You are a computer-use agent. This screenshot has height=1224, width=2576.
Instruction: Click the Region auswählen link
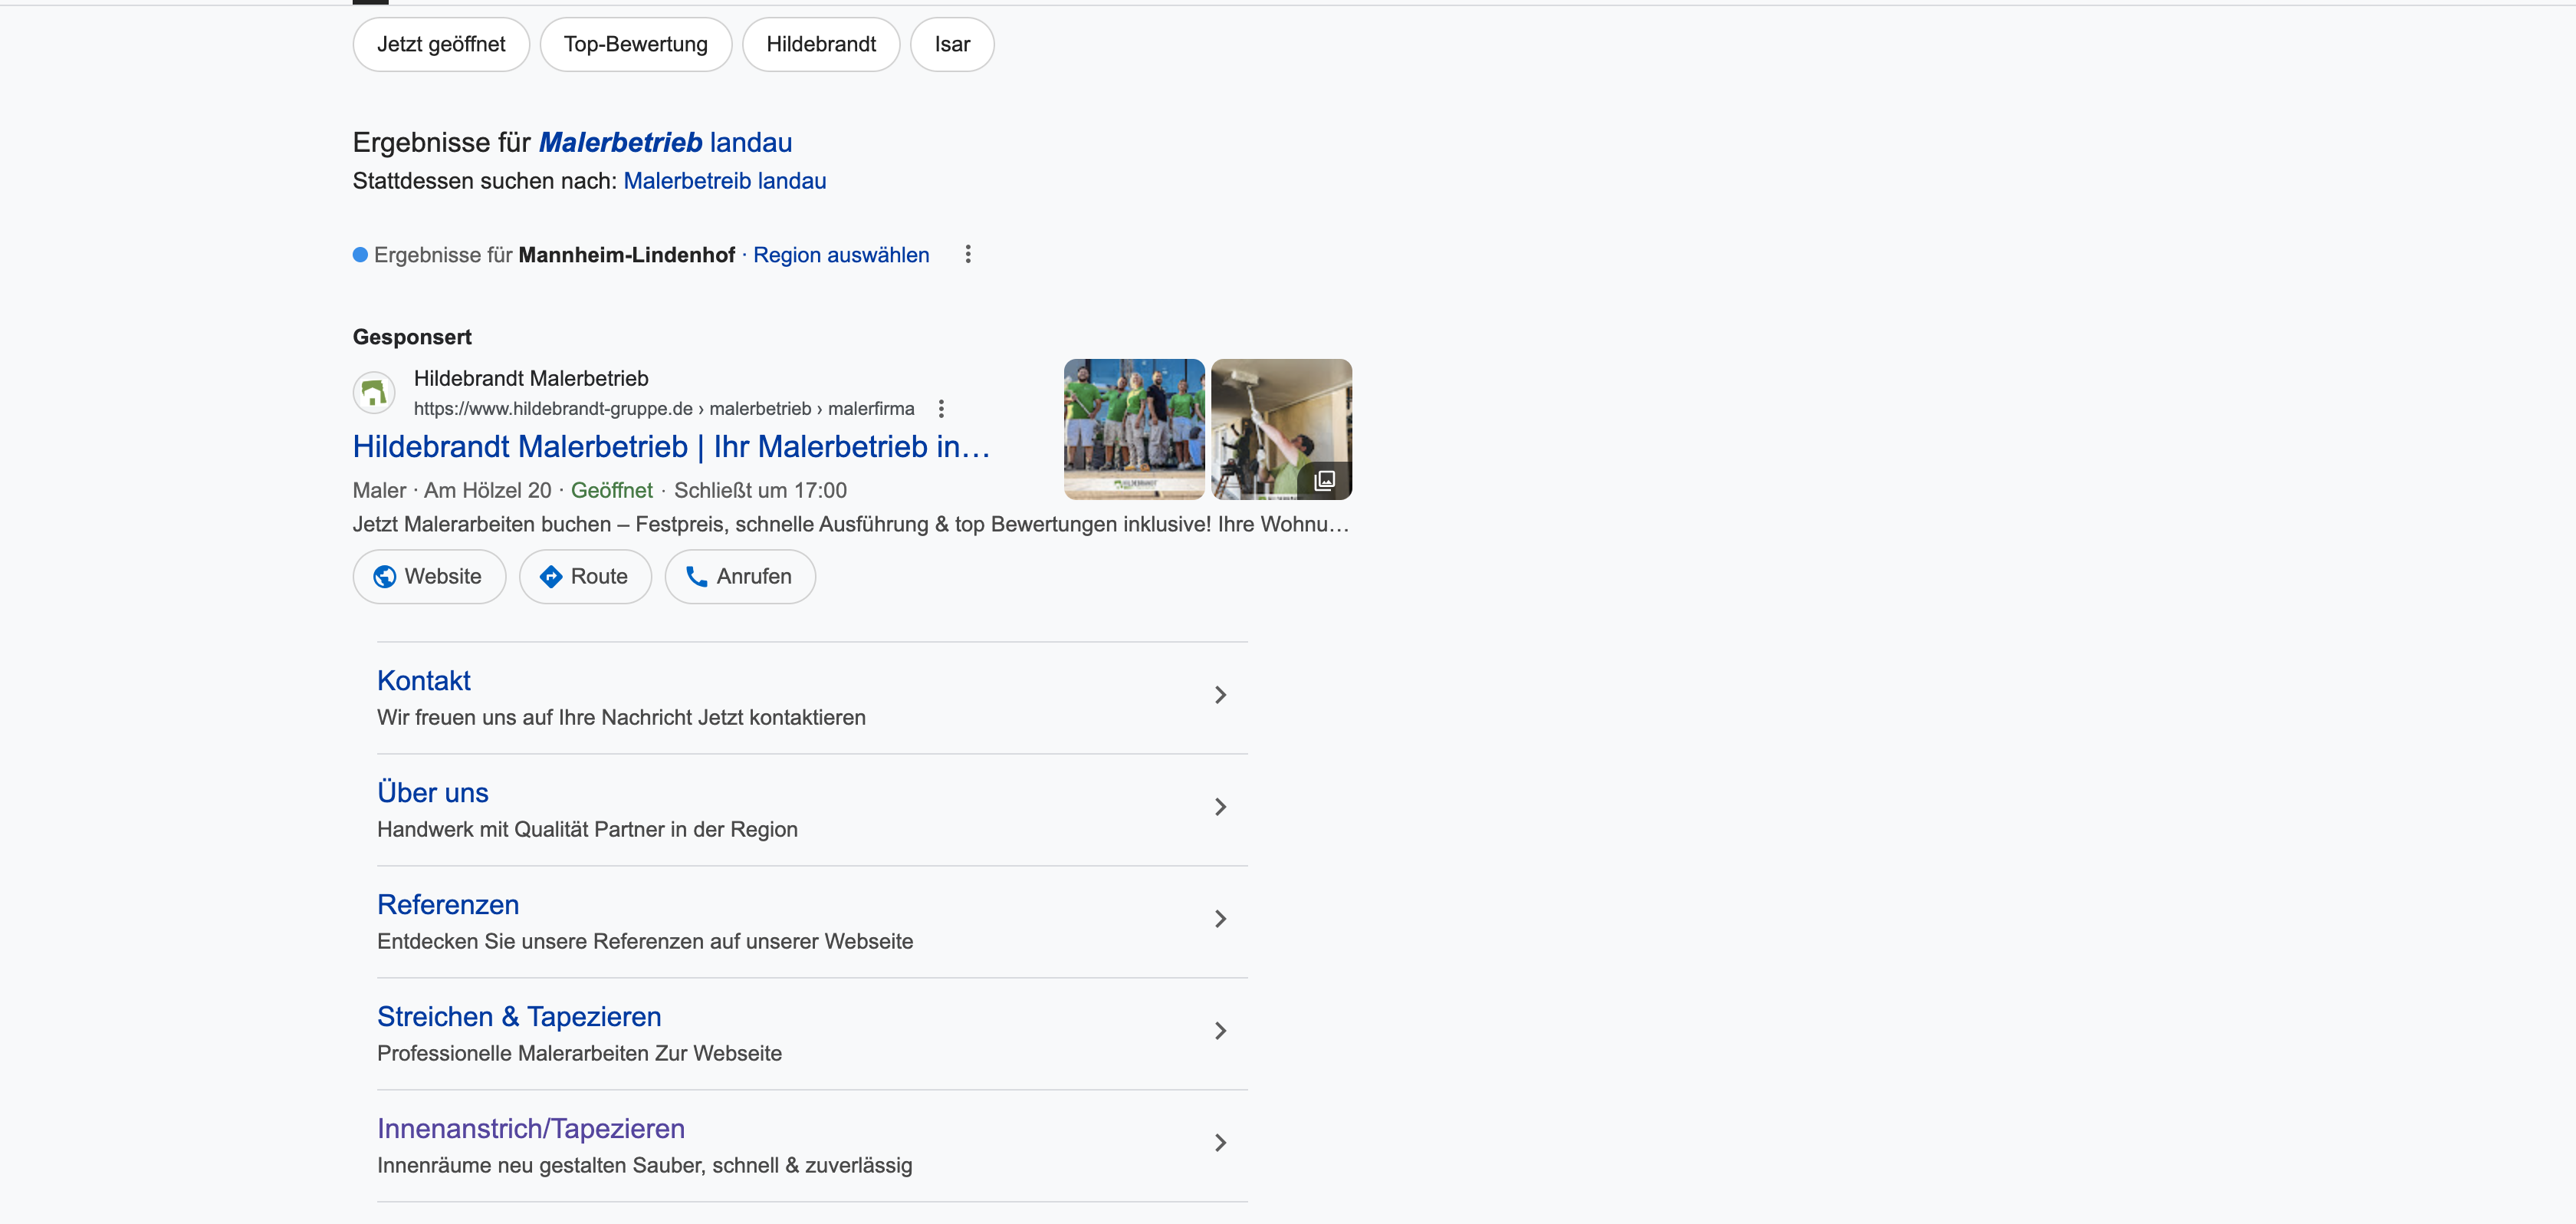pyautogui.click(x=840, y=255)
